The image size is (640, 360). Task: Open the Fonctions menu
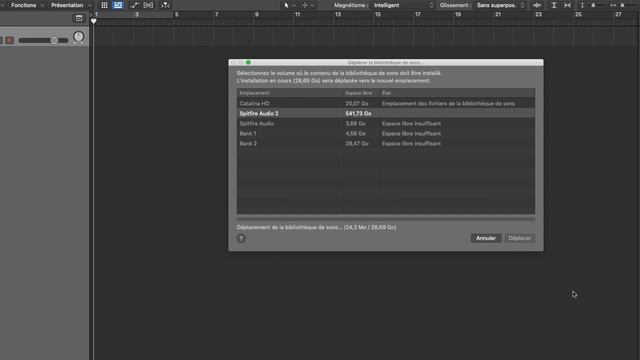24,5
